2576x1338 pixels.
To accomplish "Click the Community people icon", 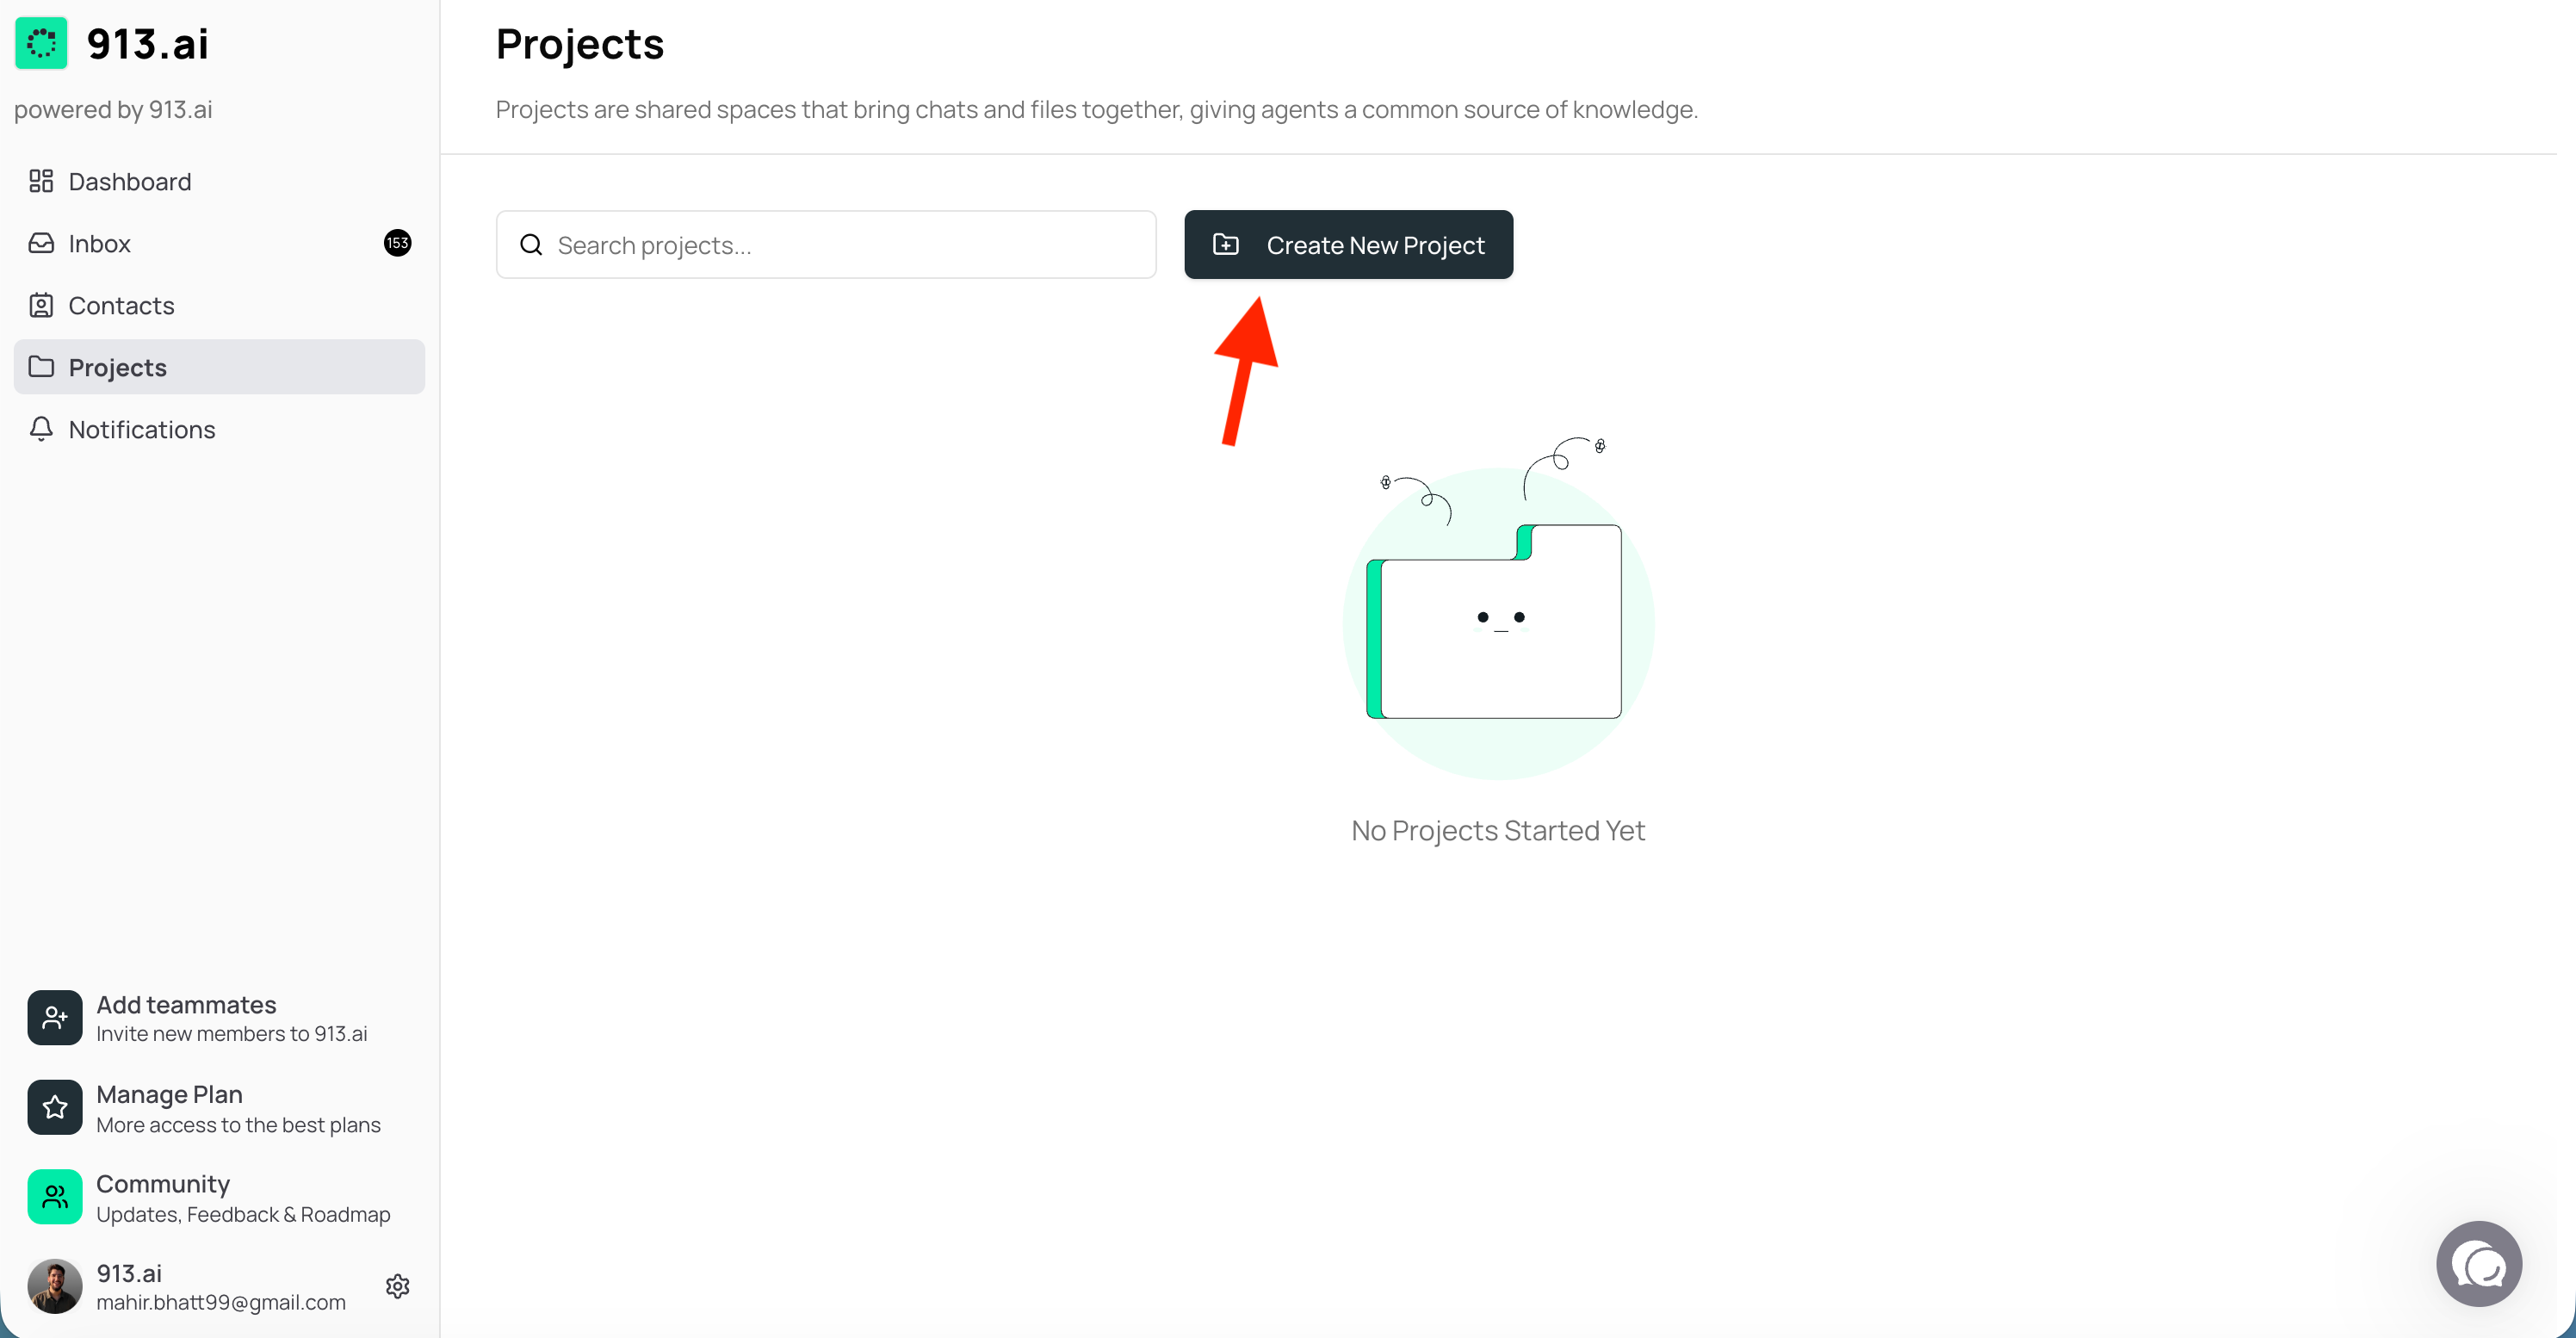I will (55, 1197).
